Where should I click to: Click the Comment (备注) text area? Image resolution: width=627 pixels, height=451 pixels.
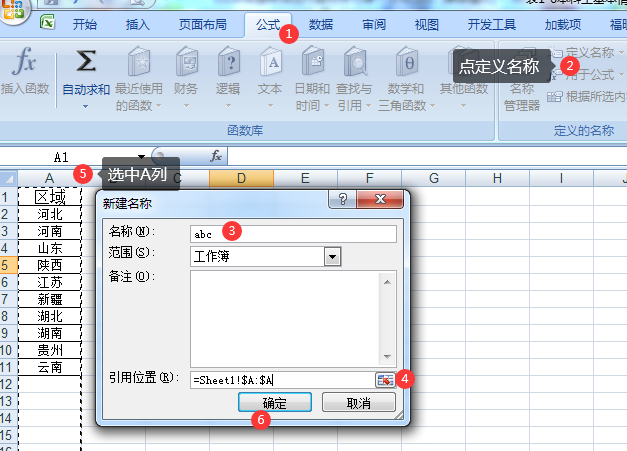285,316
